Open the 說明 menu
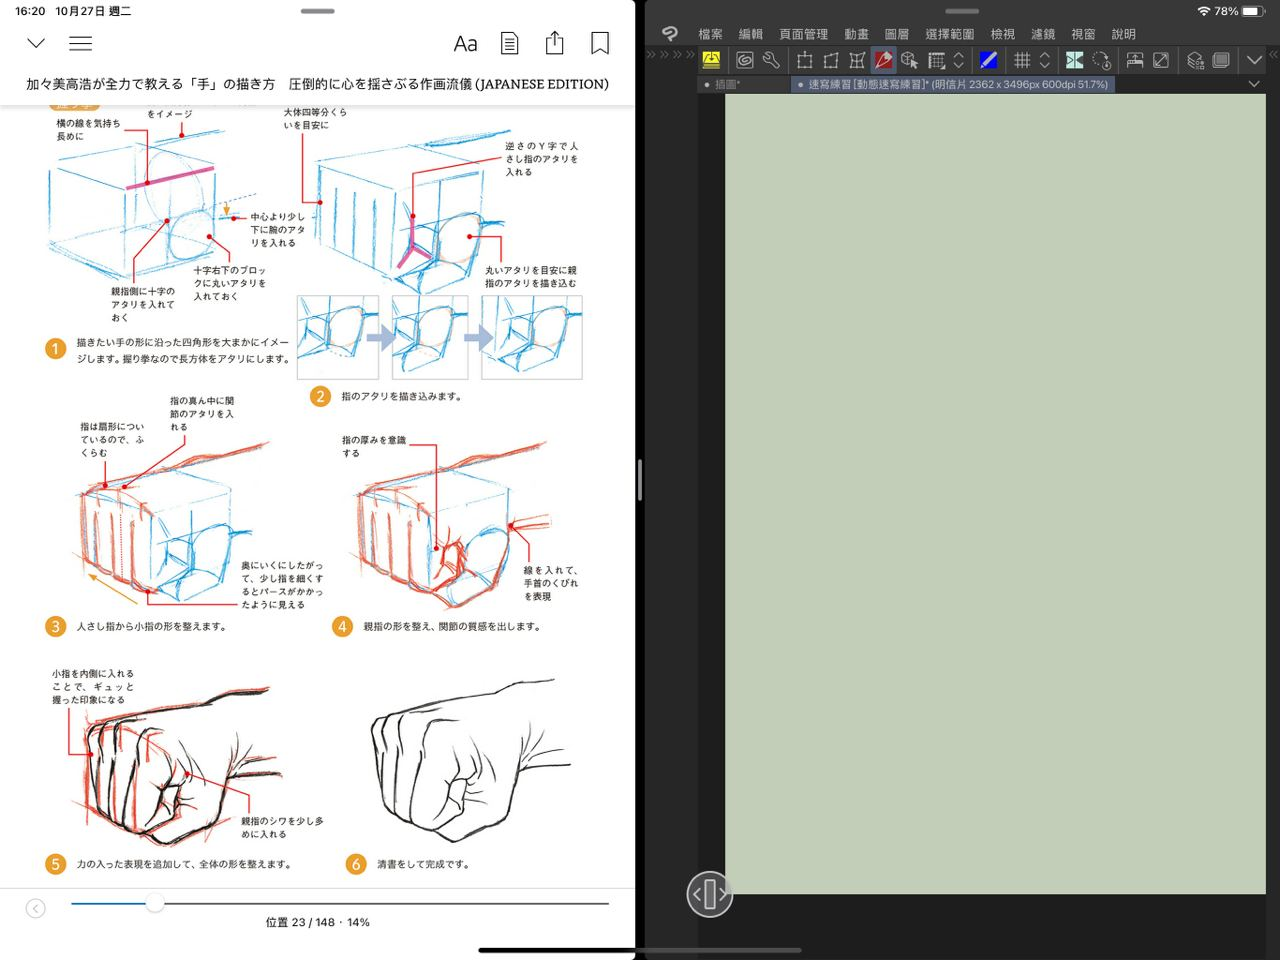Image resolution: width=1280 pixels, height=960 pixels. pos(1123,34)
